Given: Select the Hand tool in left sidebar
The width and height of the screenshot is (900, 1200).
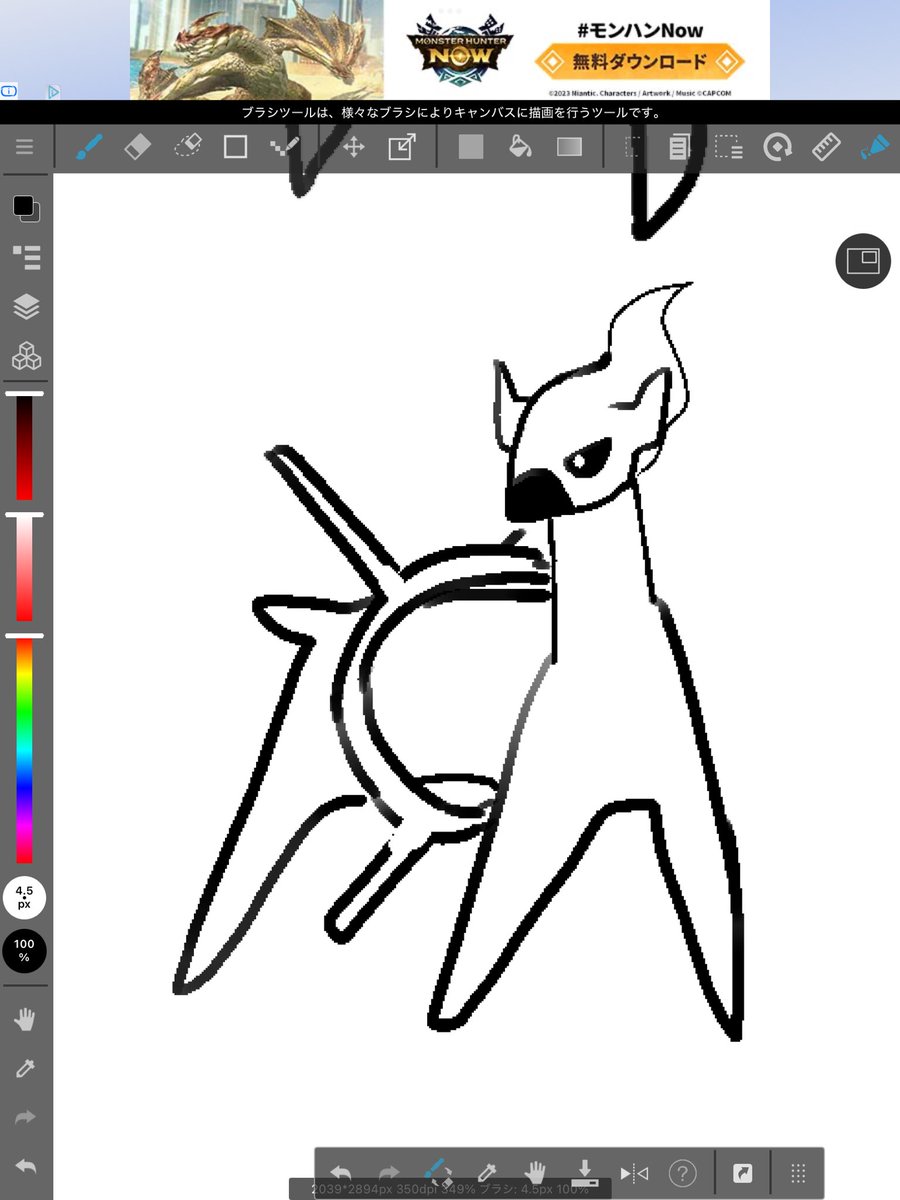Looking at the screenshot, I should tap(25, 1020).
